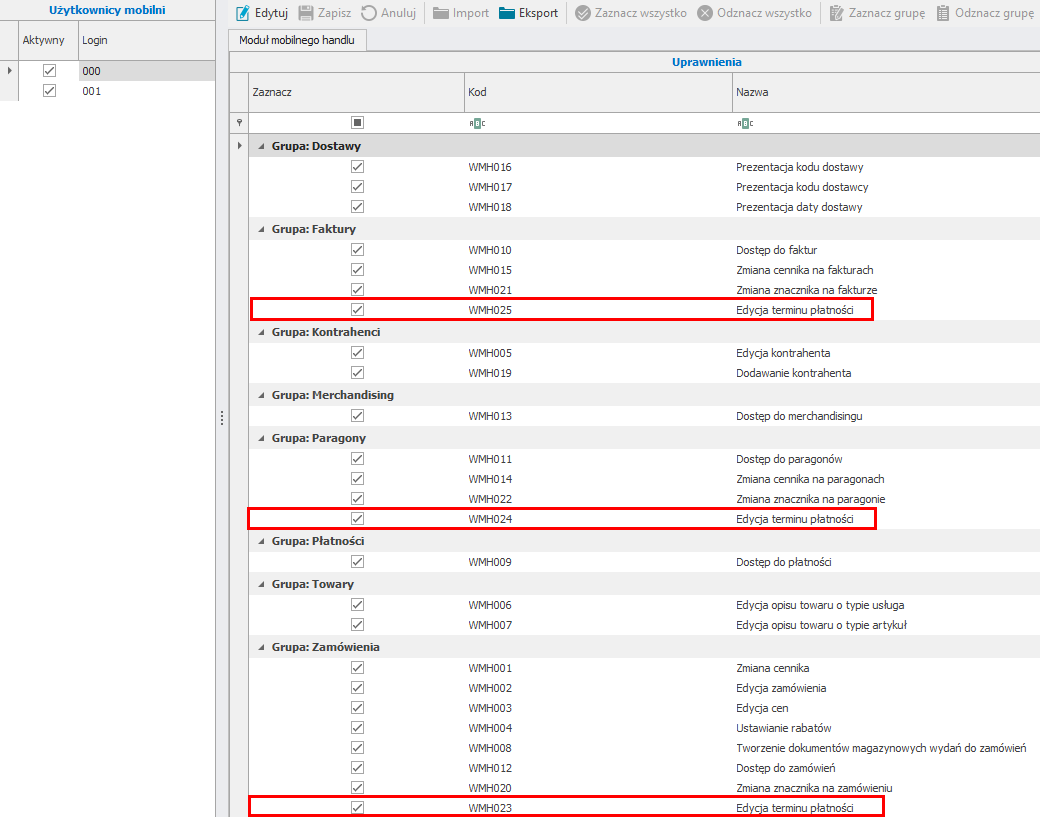Collapse the Grupa: Faktury group
Screen dimensions: 1040x817
tap(261, 229)
